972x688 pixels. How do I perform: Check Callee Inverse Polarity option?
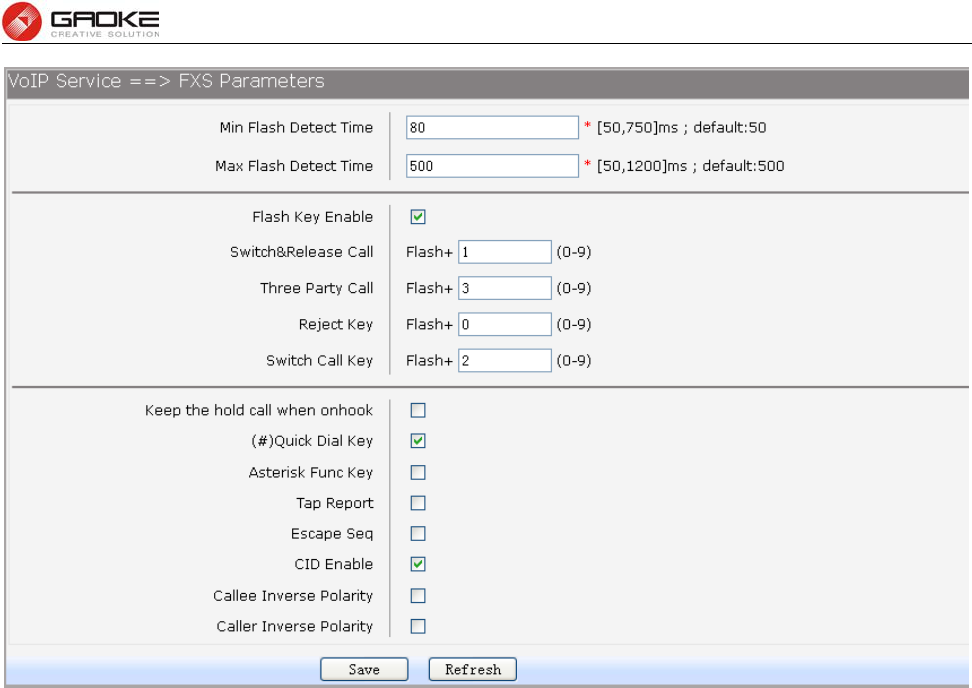pos(418,596)
